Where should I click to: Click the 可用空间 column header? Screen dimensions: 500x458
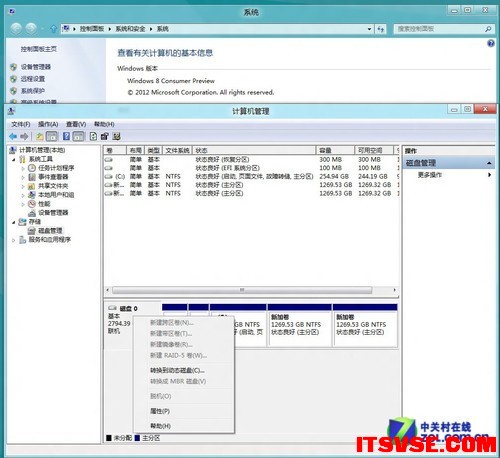pos(374,150)
